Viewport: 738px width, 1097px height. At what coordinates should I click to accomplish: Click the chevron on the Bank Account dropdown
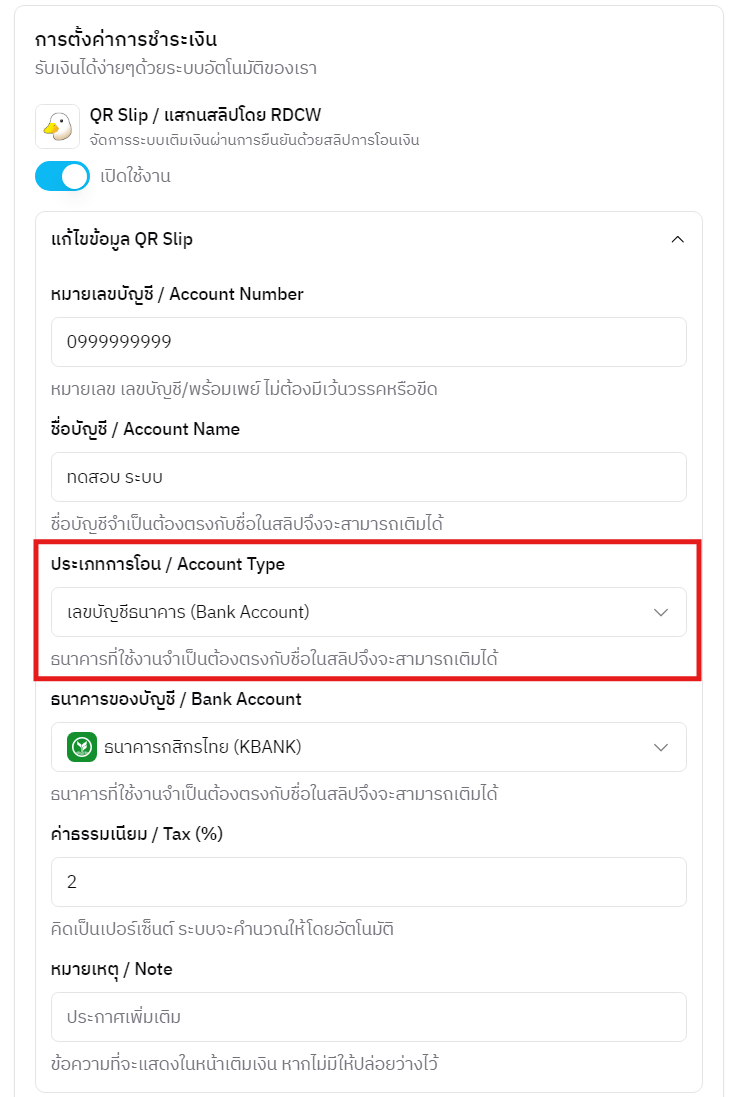pos(660,747)
